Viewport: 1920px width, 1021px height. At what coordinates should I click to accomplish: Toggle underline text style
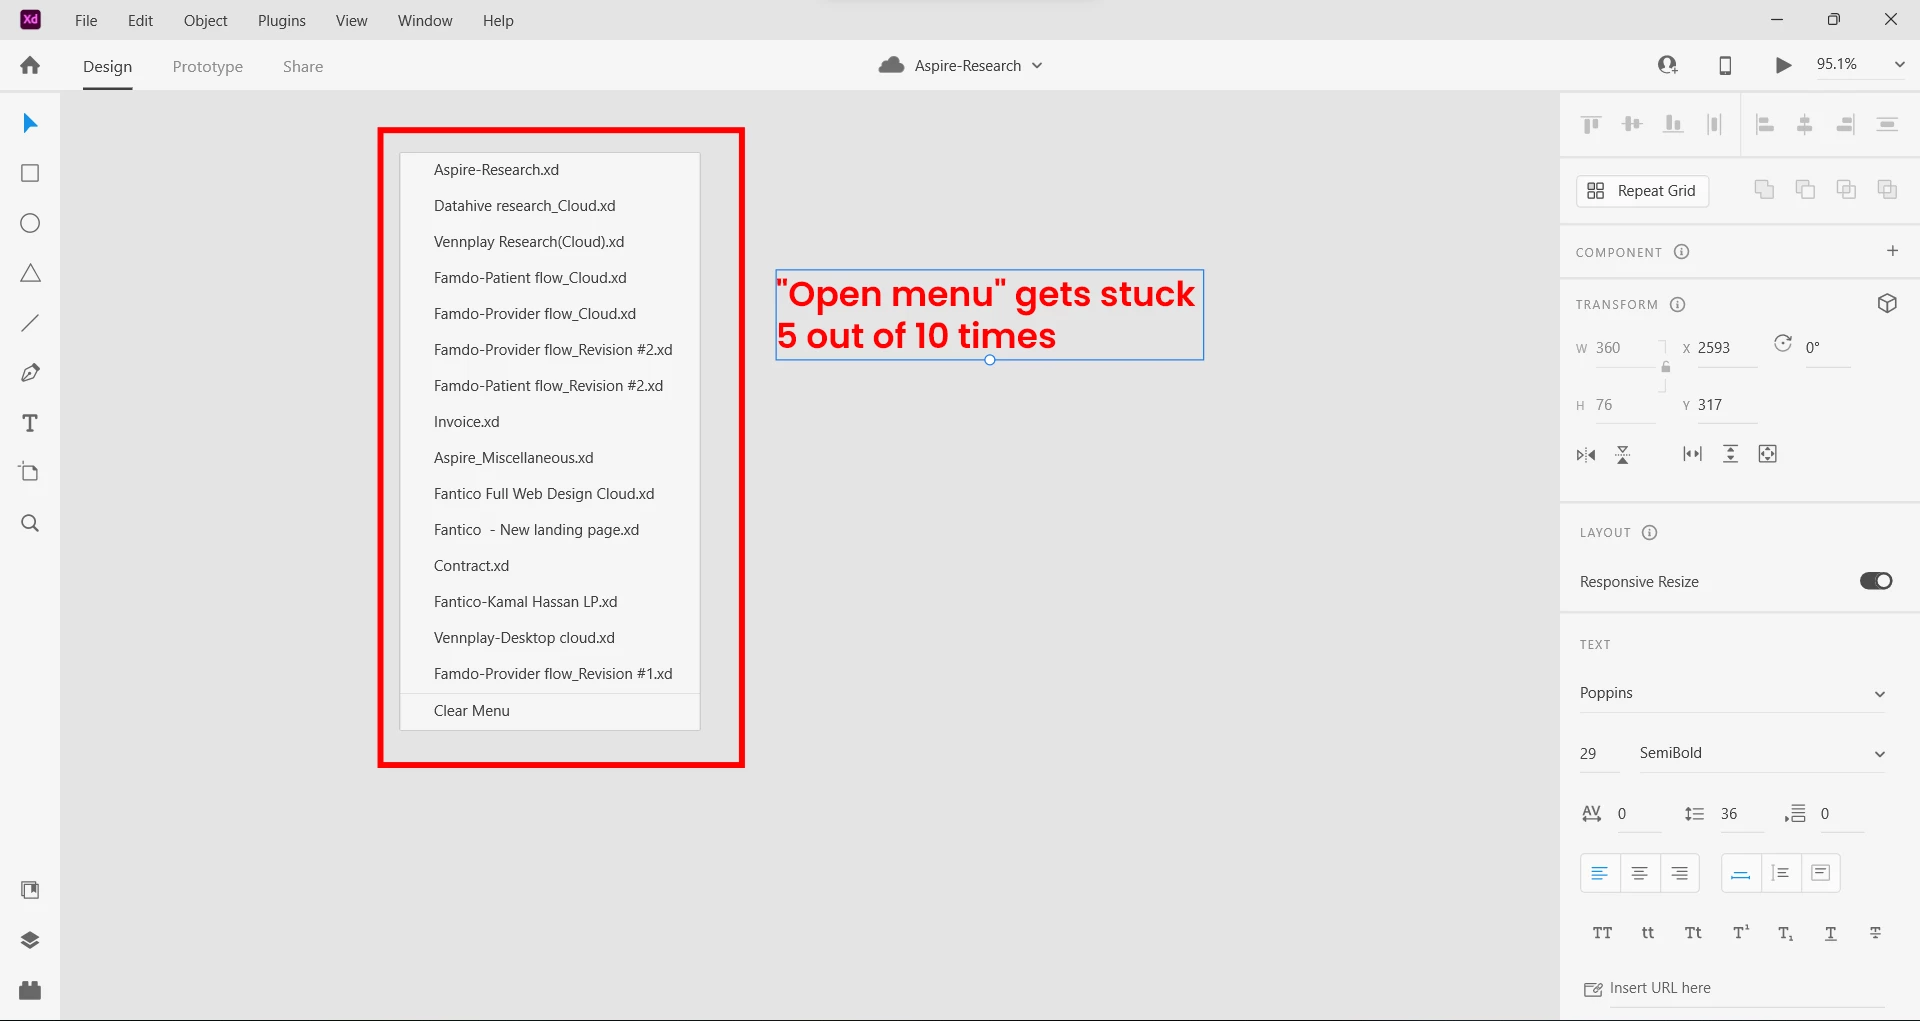click(x=1831, y=933)
